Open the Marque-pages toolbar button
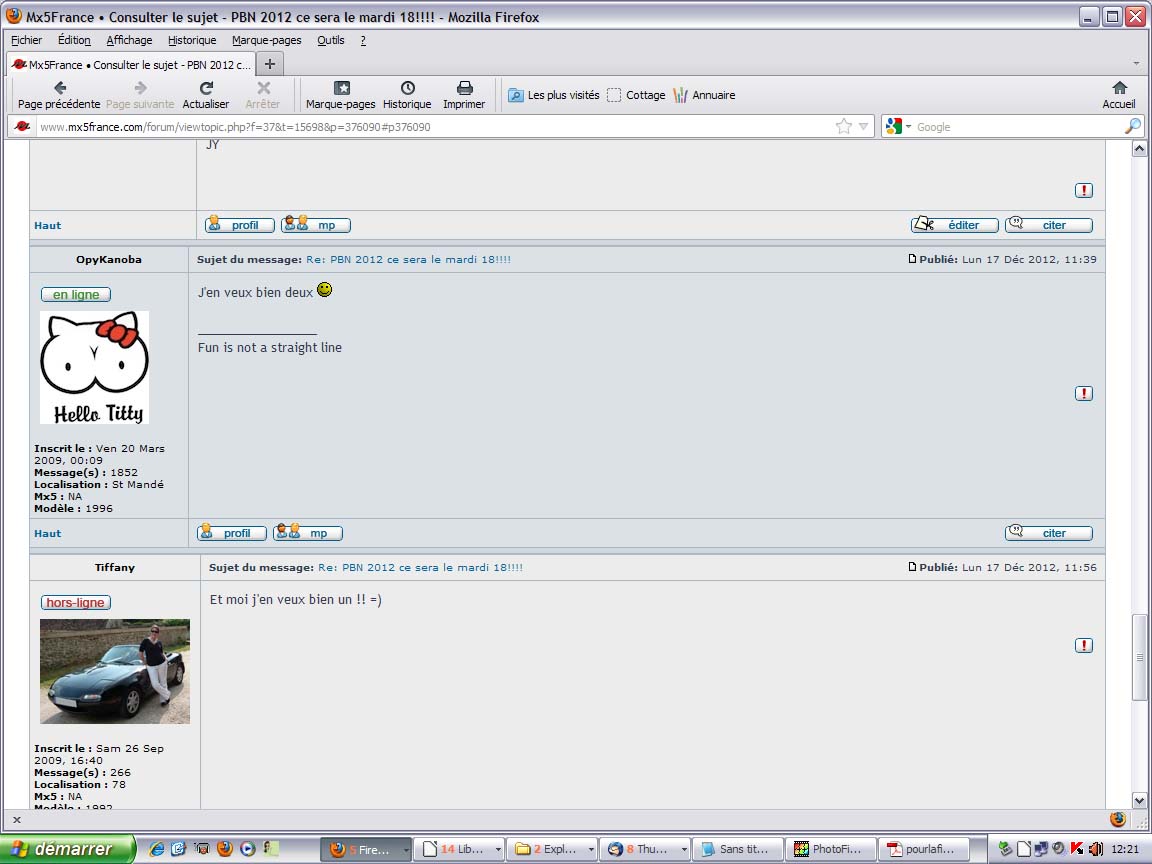Screen dimensions: 1152x864 (x=340, y=95)
